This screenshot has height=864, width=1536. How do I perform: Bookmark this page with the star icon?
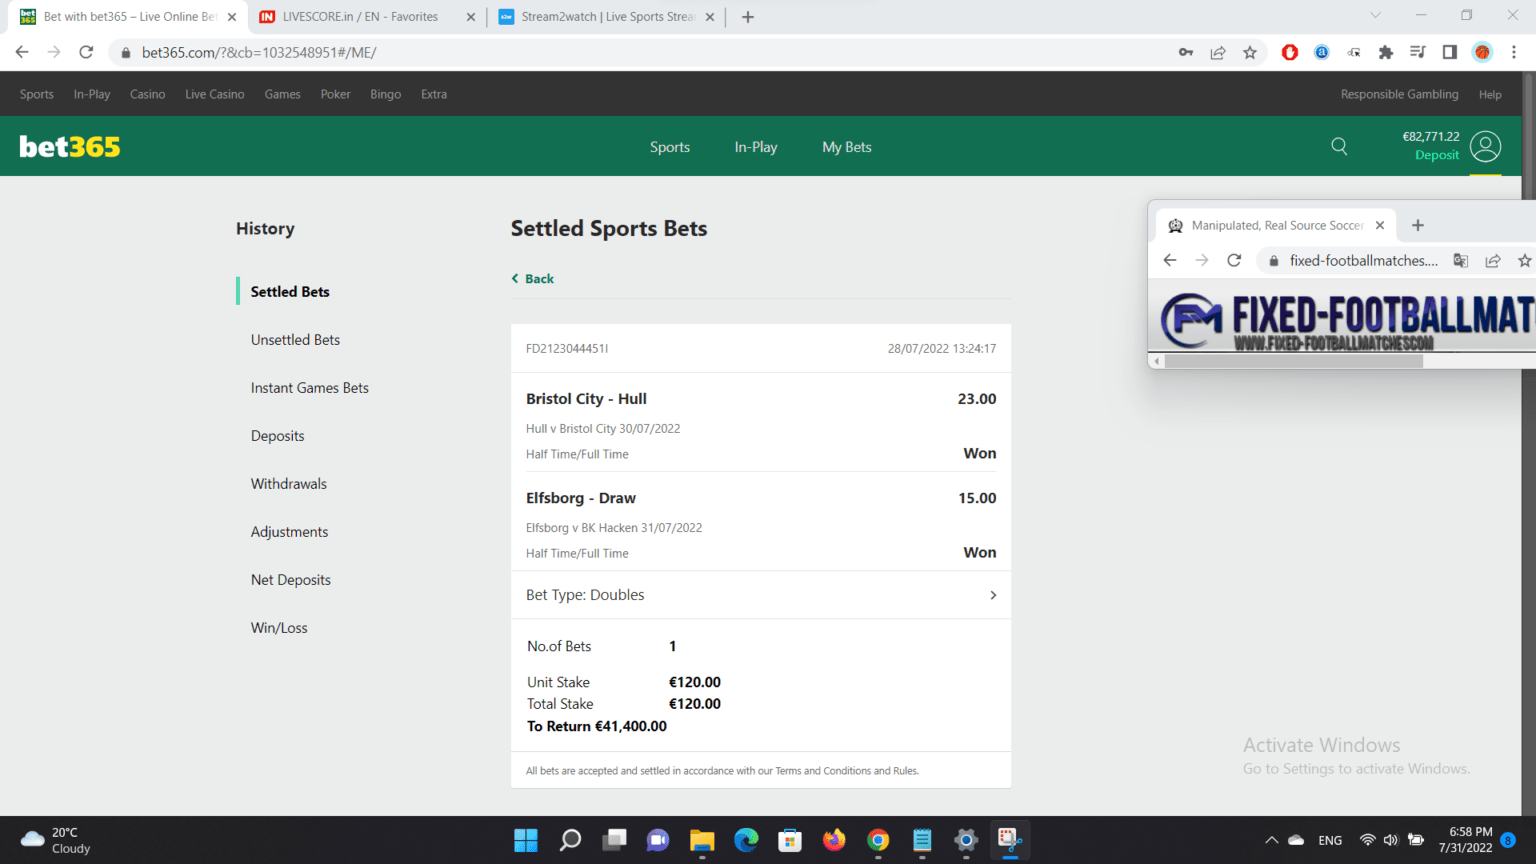pos(1250,52)
